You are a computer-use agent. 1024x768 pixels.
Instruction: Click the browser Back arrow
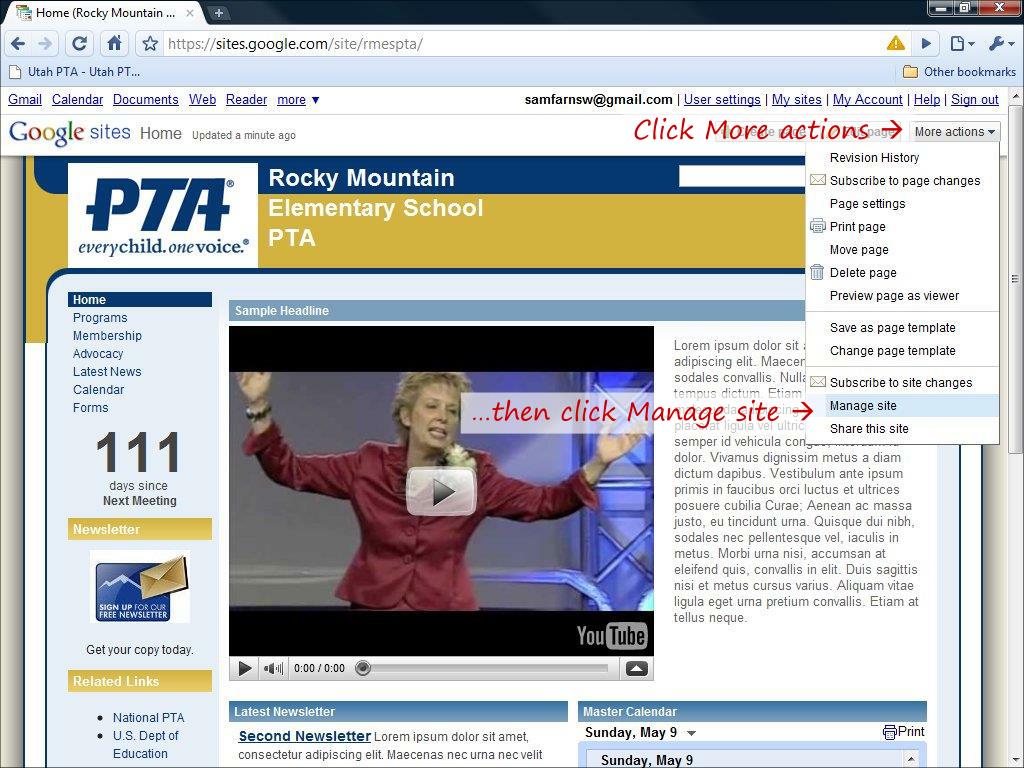[18, 44]
